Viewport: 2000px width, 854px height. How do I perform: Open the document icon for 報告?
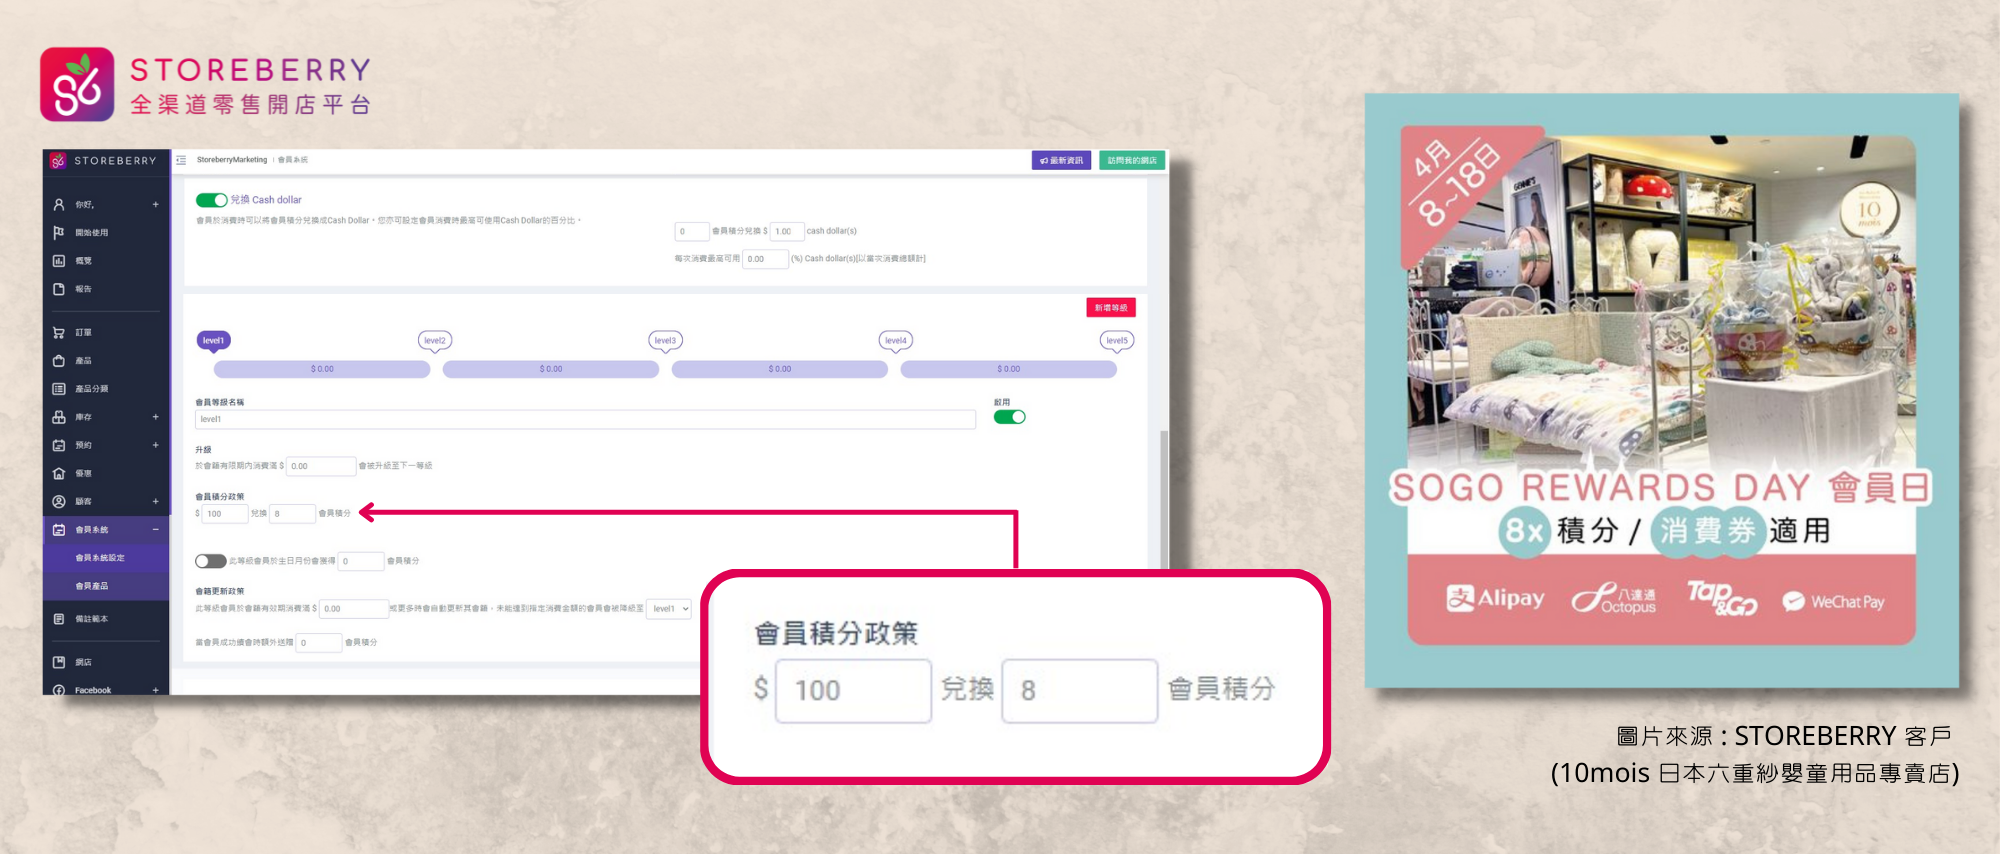coord(59,289)
